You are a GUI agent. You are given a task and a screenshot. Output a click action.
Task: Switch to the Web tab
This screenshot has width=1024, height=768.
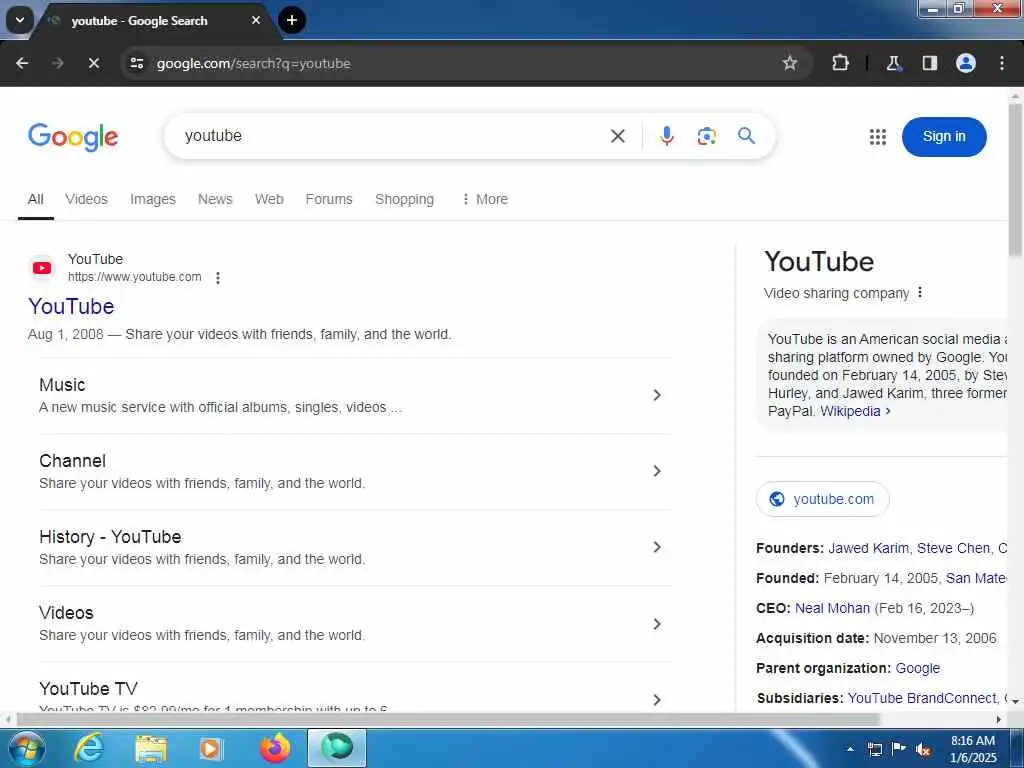[269, 199]
